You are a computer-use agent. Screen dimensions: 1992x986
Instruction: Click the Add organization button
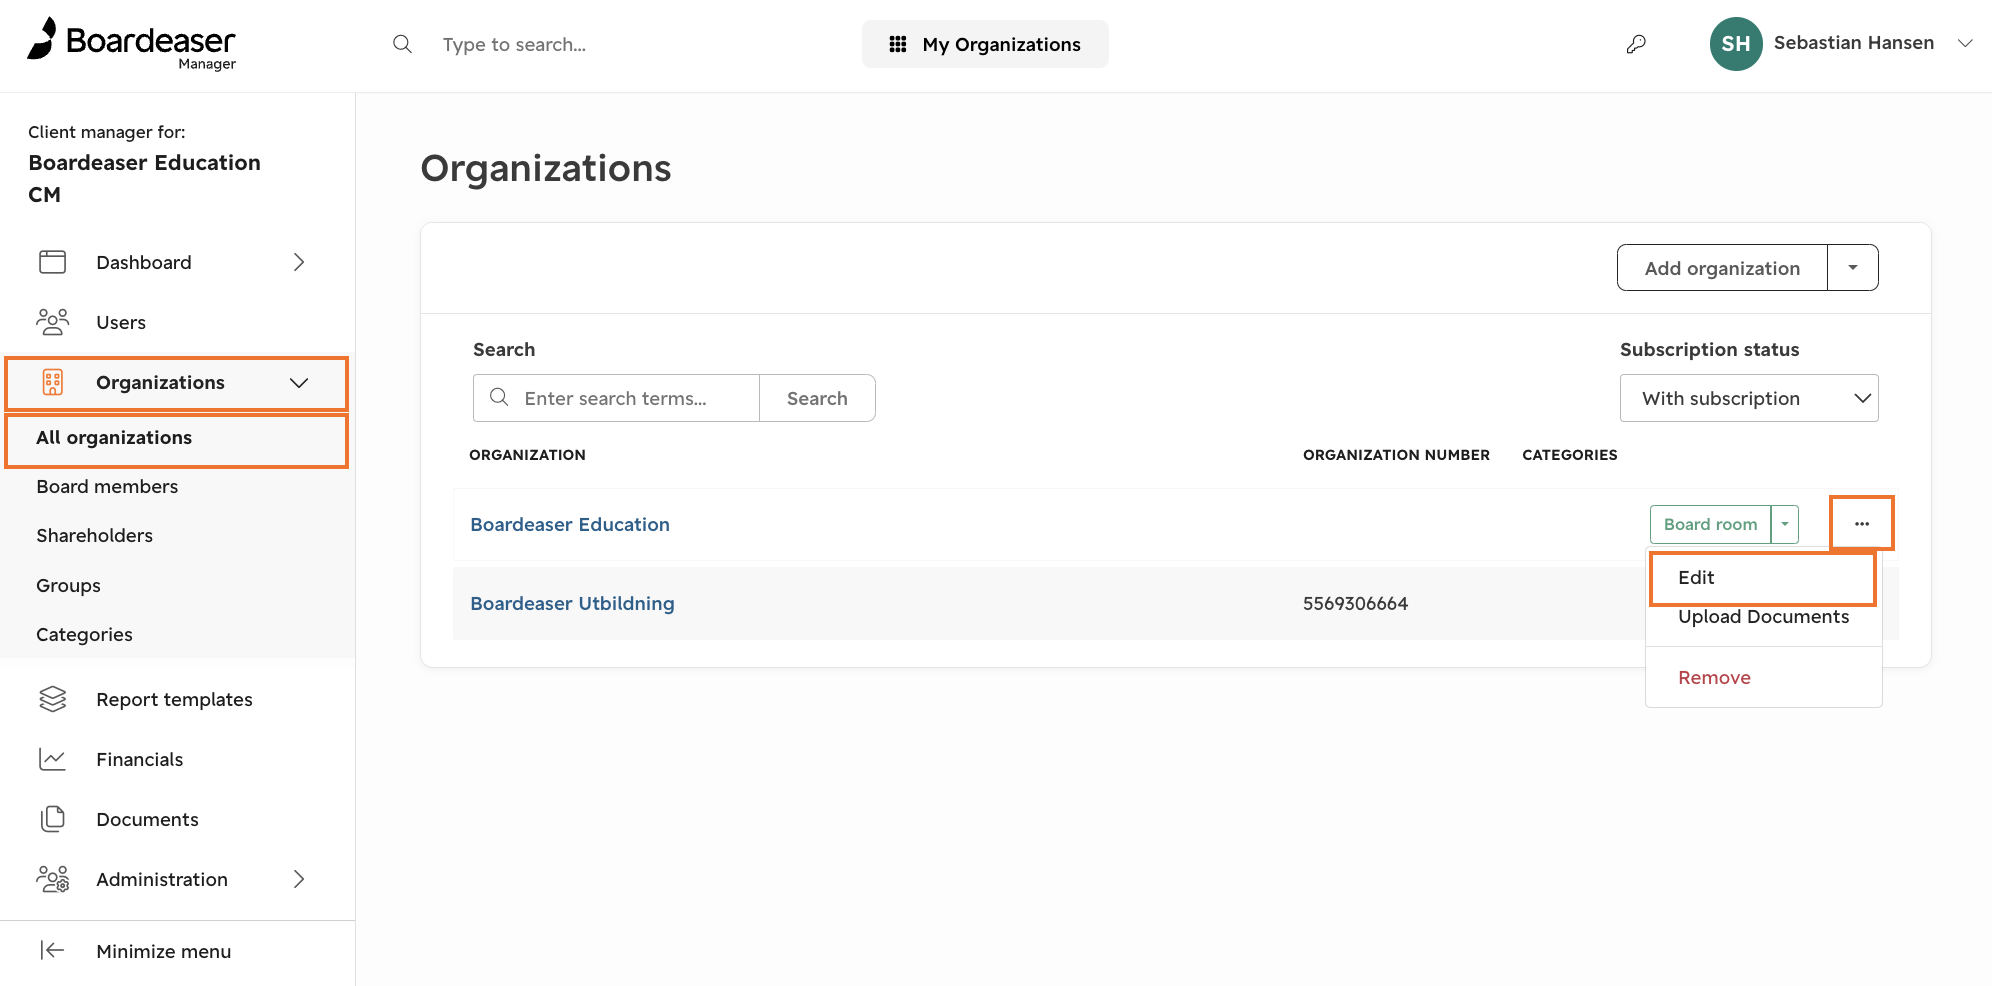1722,268
